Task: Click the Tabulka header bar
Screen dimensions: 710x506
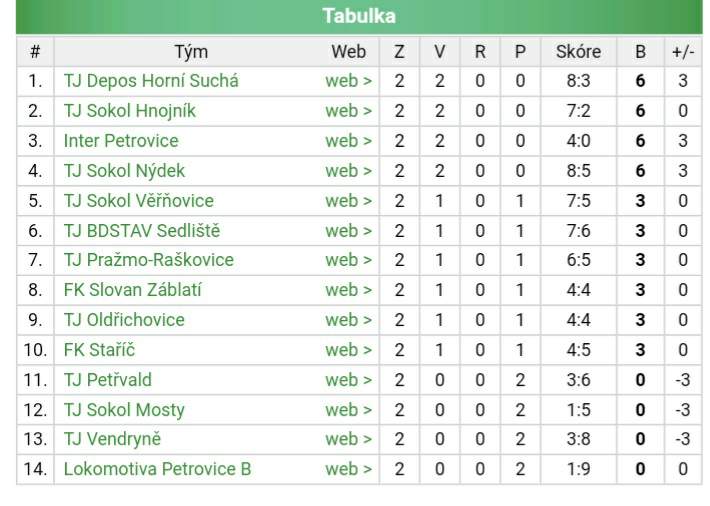Action: pos(358,16)
